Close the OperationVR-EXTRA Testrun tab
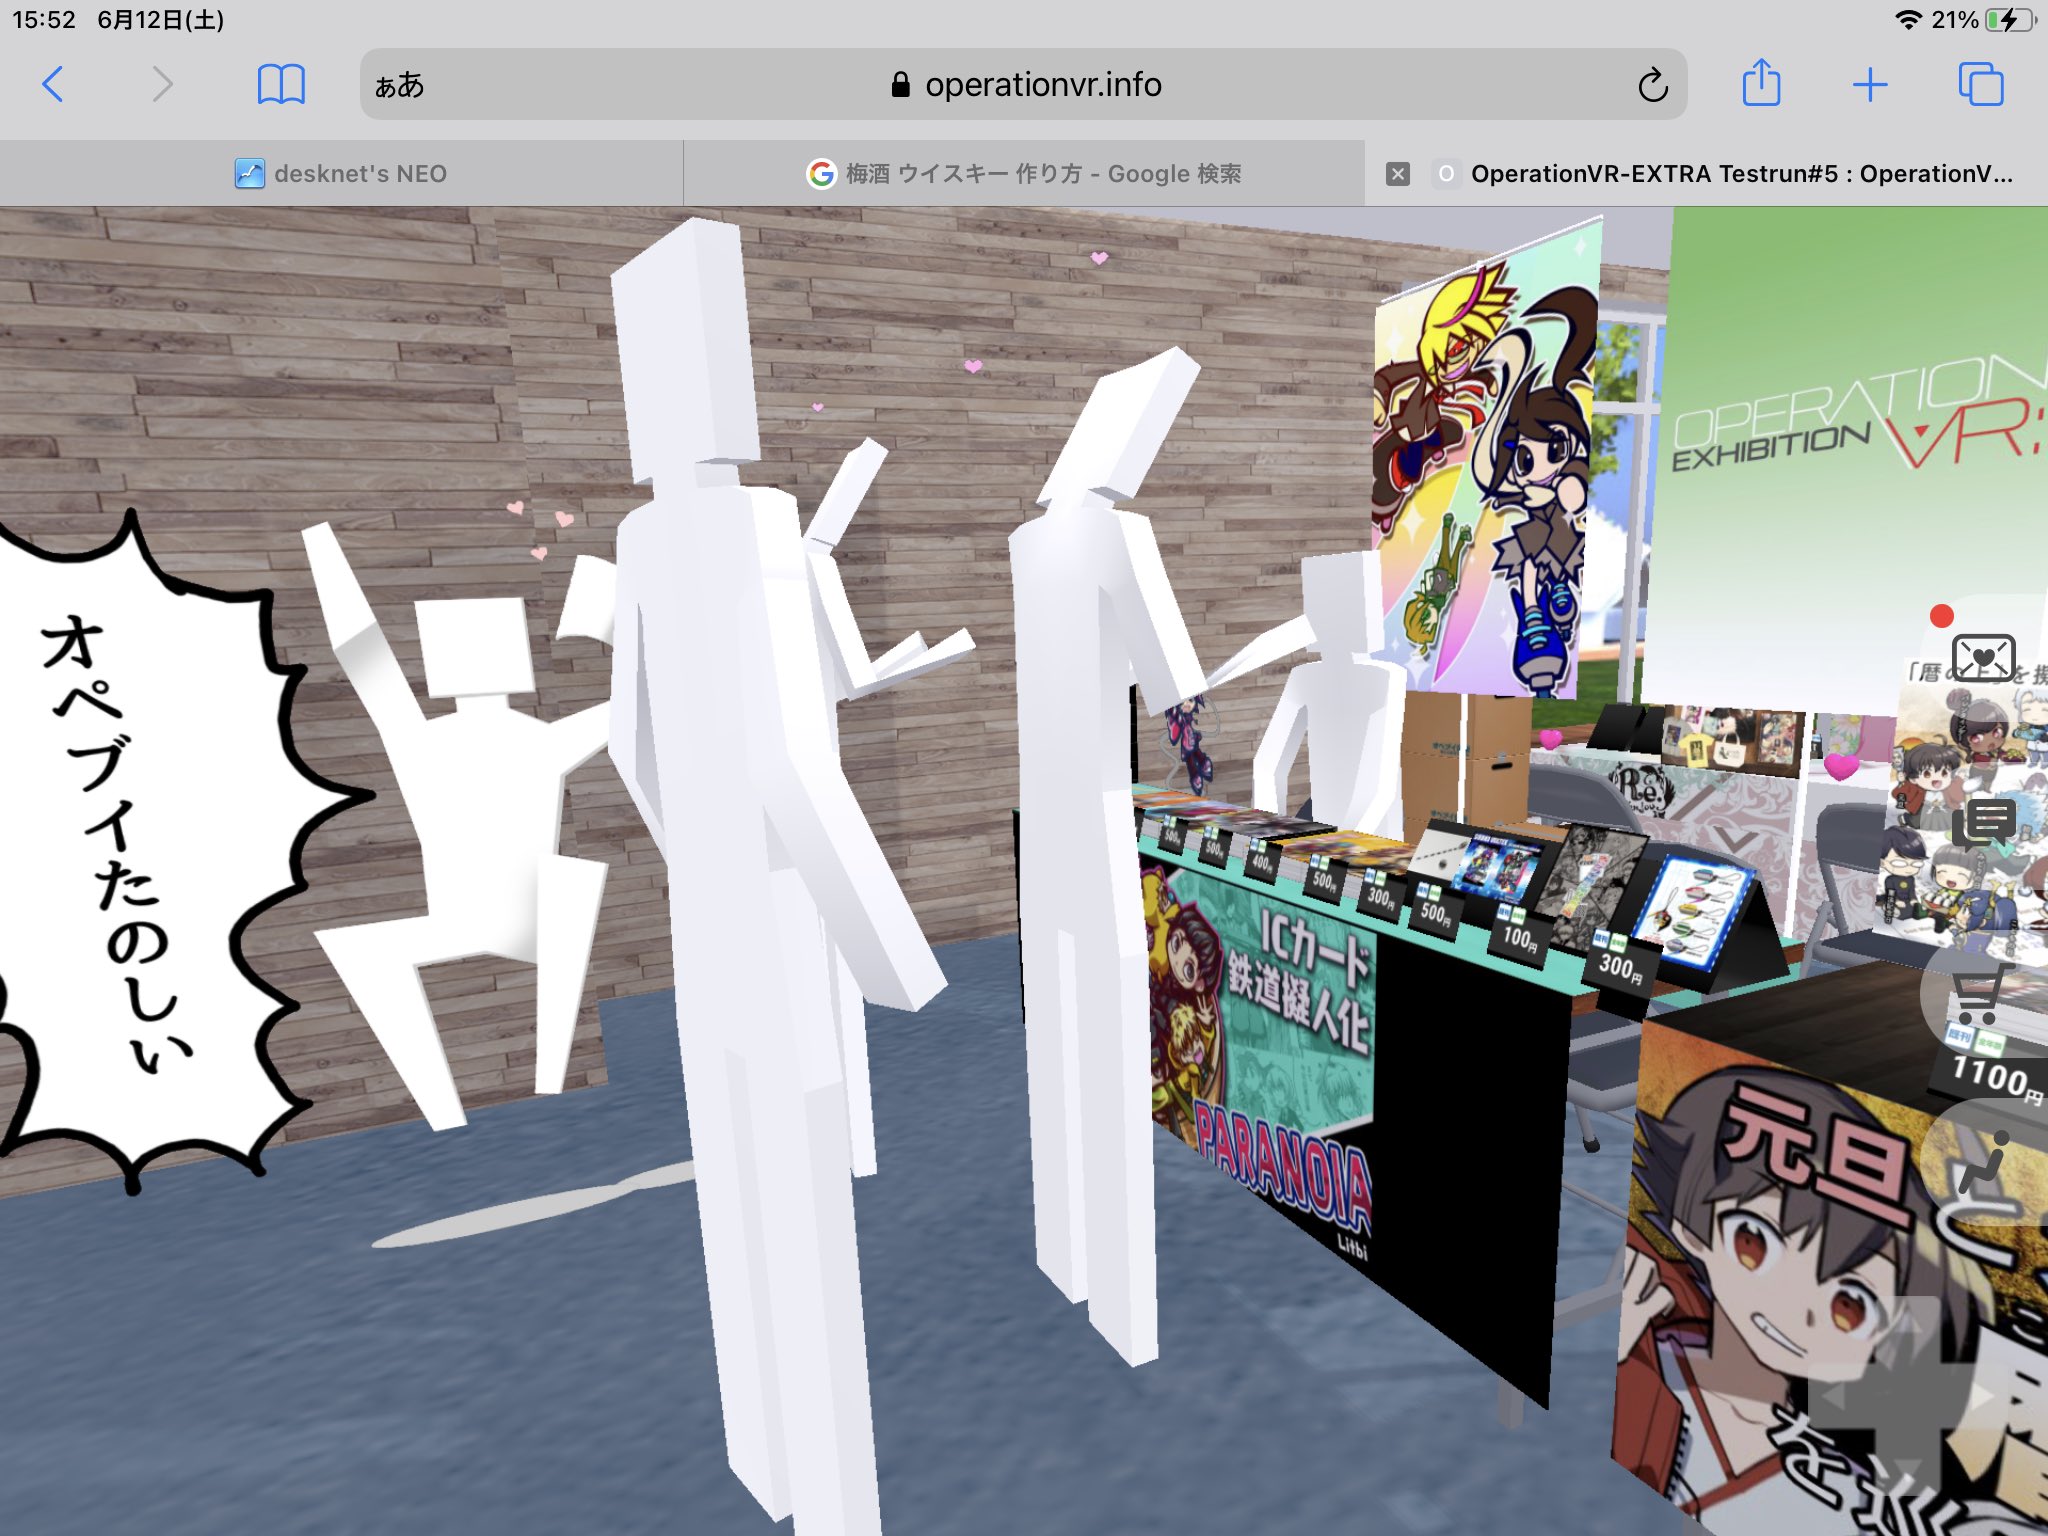The height and width of the screenshot is (1536, 2048). 1398,174
